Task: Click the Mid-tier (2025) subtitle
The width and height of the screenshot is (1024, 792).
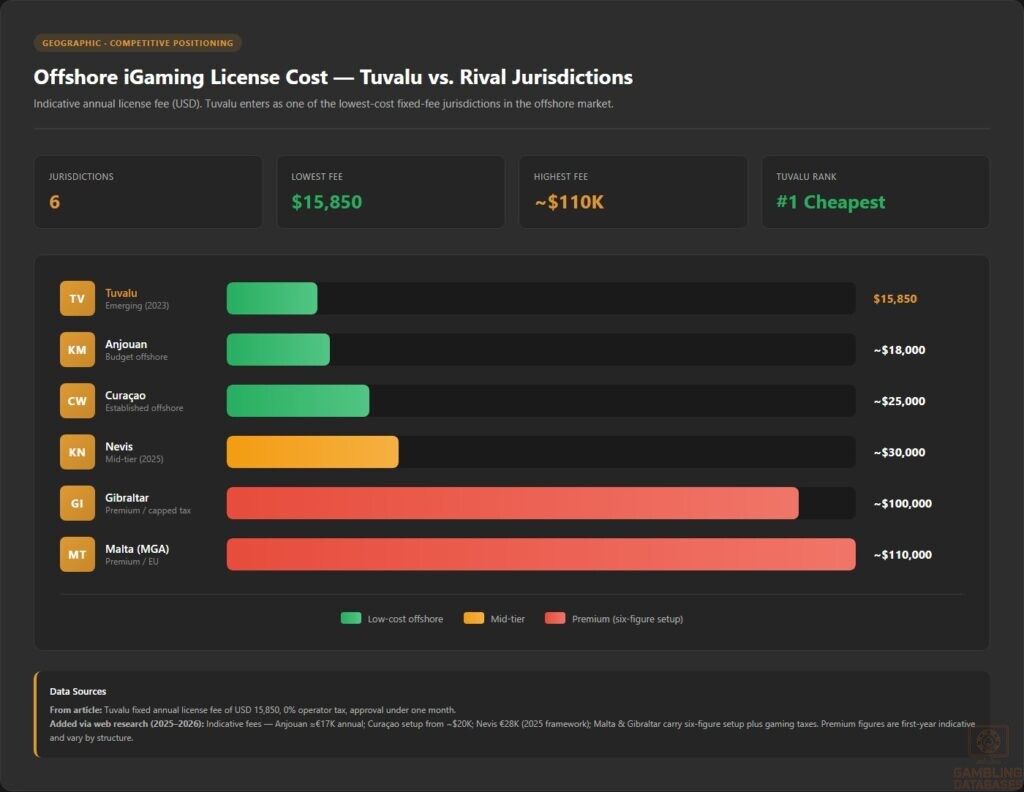Action: pyautogui.click(x=135, y=459)
